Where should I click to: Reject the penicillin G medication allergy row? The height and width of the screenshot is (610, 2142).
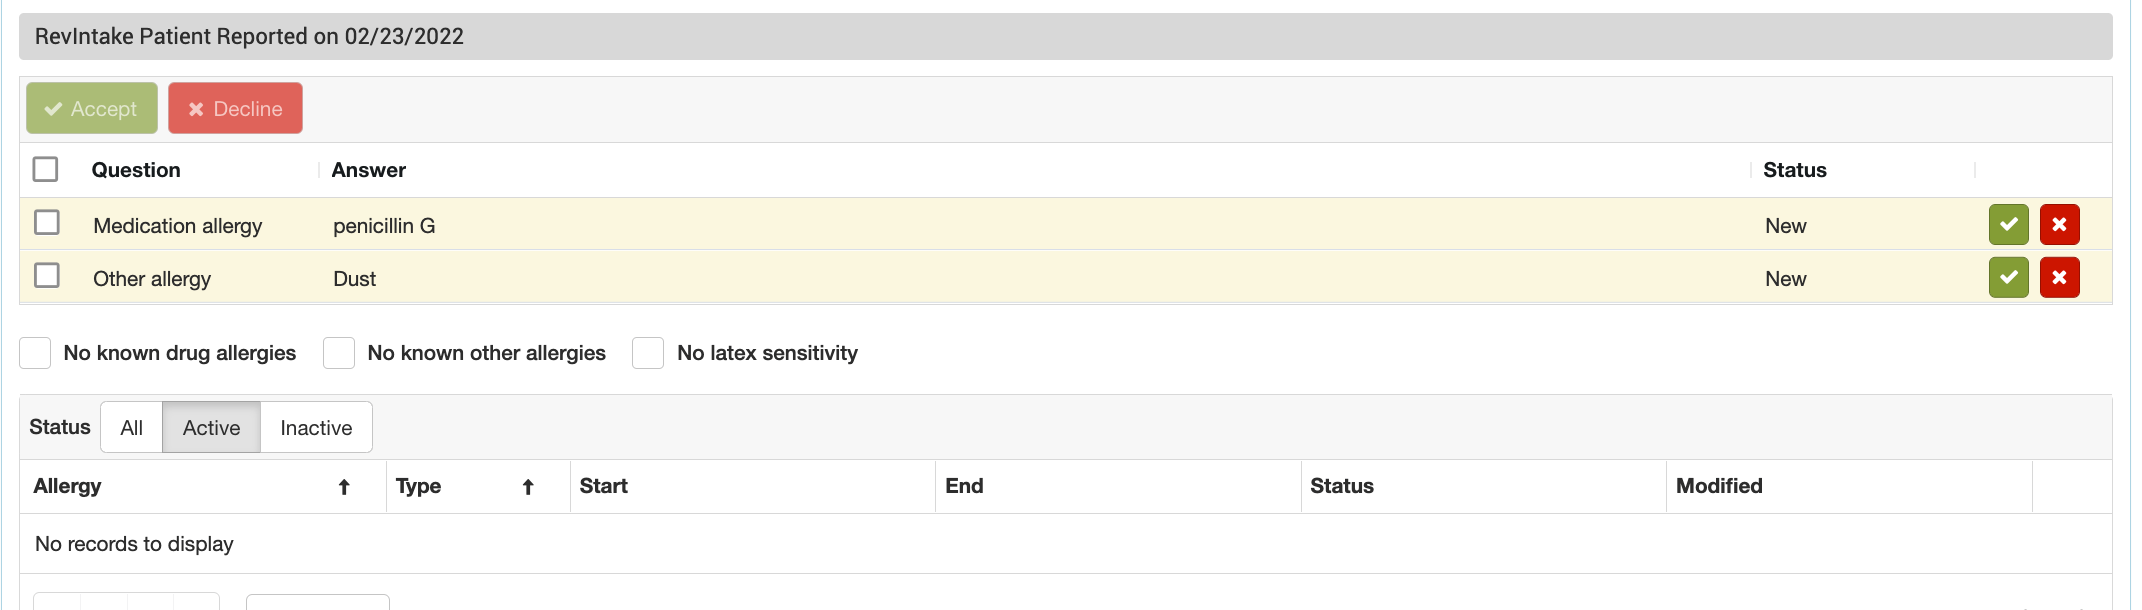point(2059,225)
